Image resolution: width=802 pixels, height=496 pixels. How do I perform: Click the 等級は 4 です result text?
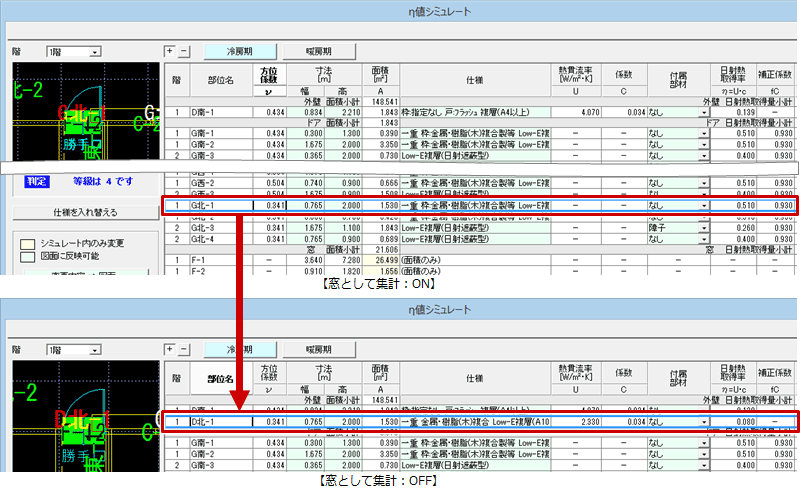pos(103,181)
